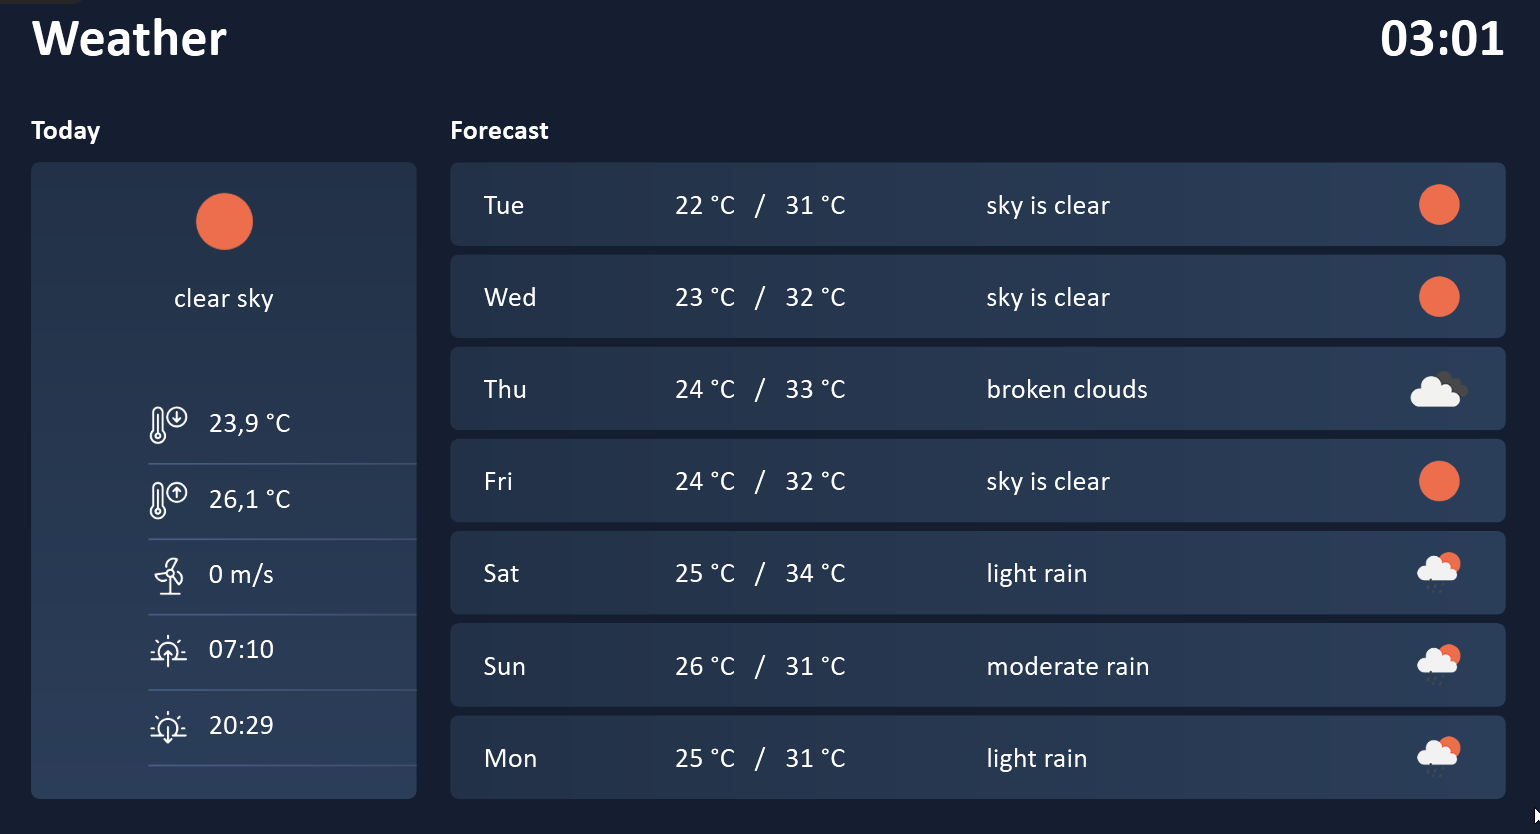This screenshot has height=834, width=1540.
Task: Click the broken clouds icon for Thursday
Action: [x=1439, y=389]
